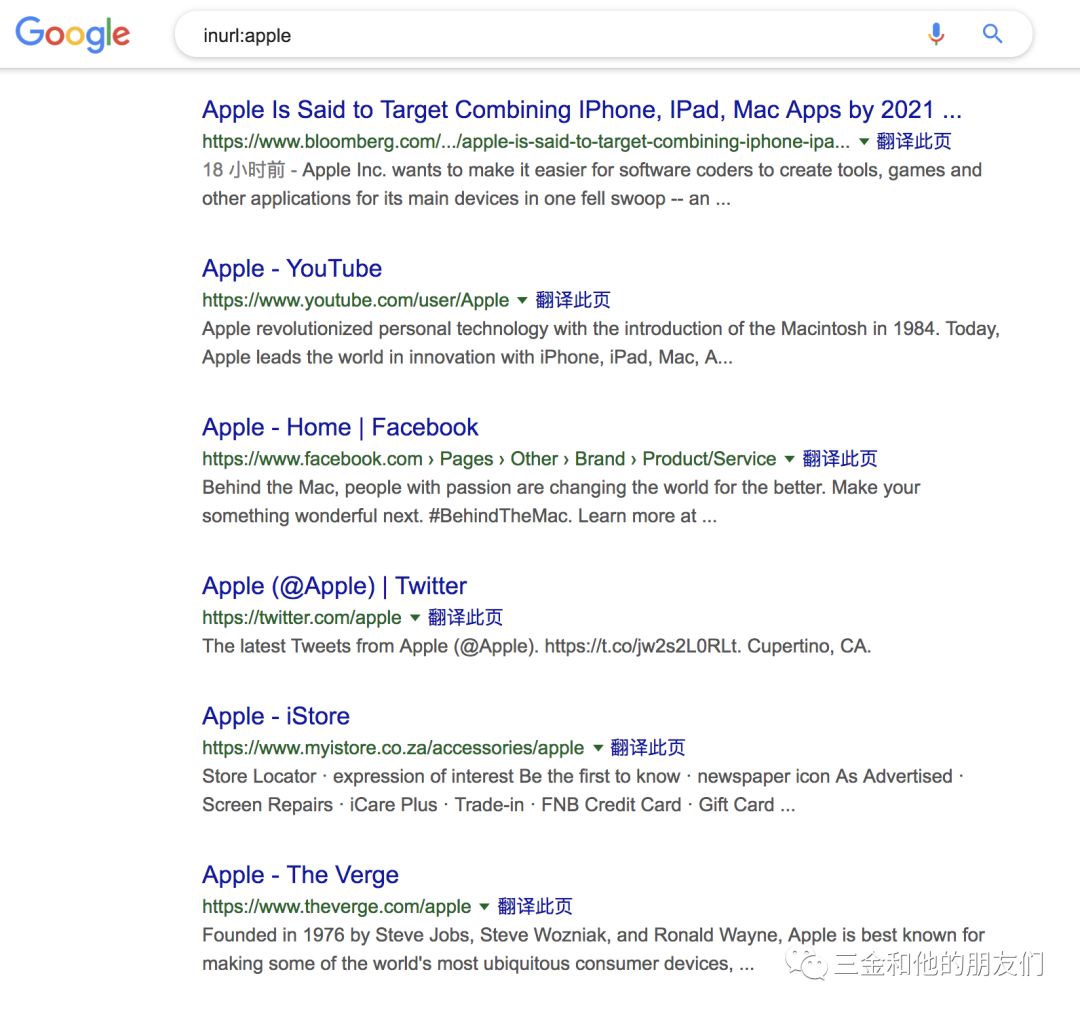Screen dimensions: 1080x1012
Task: Expand the dropdown arrow beside twitter.com/apple URL
Action: tap(415, 617)
